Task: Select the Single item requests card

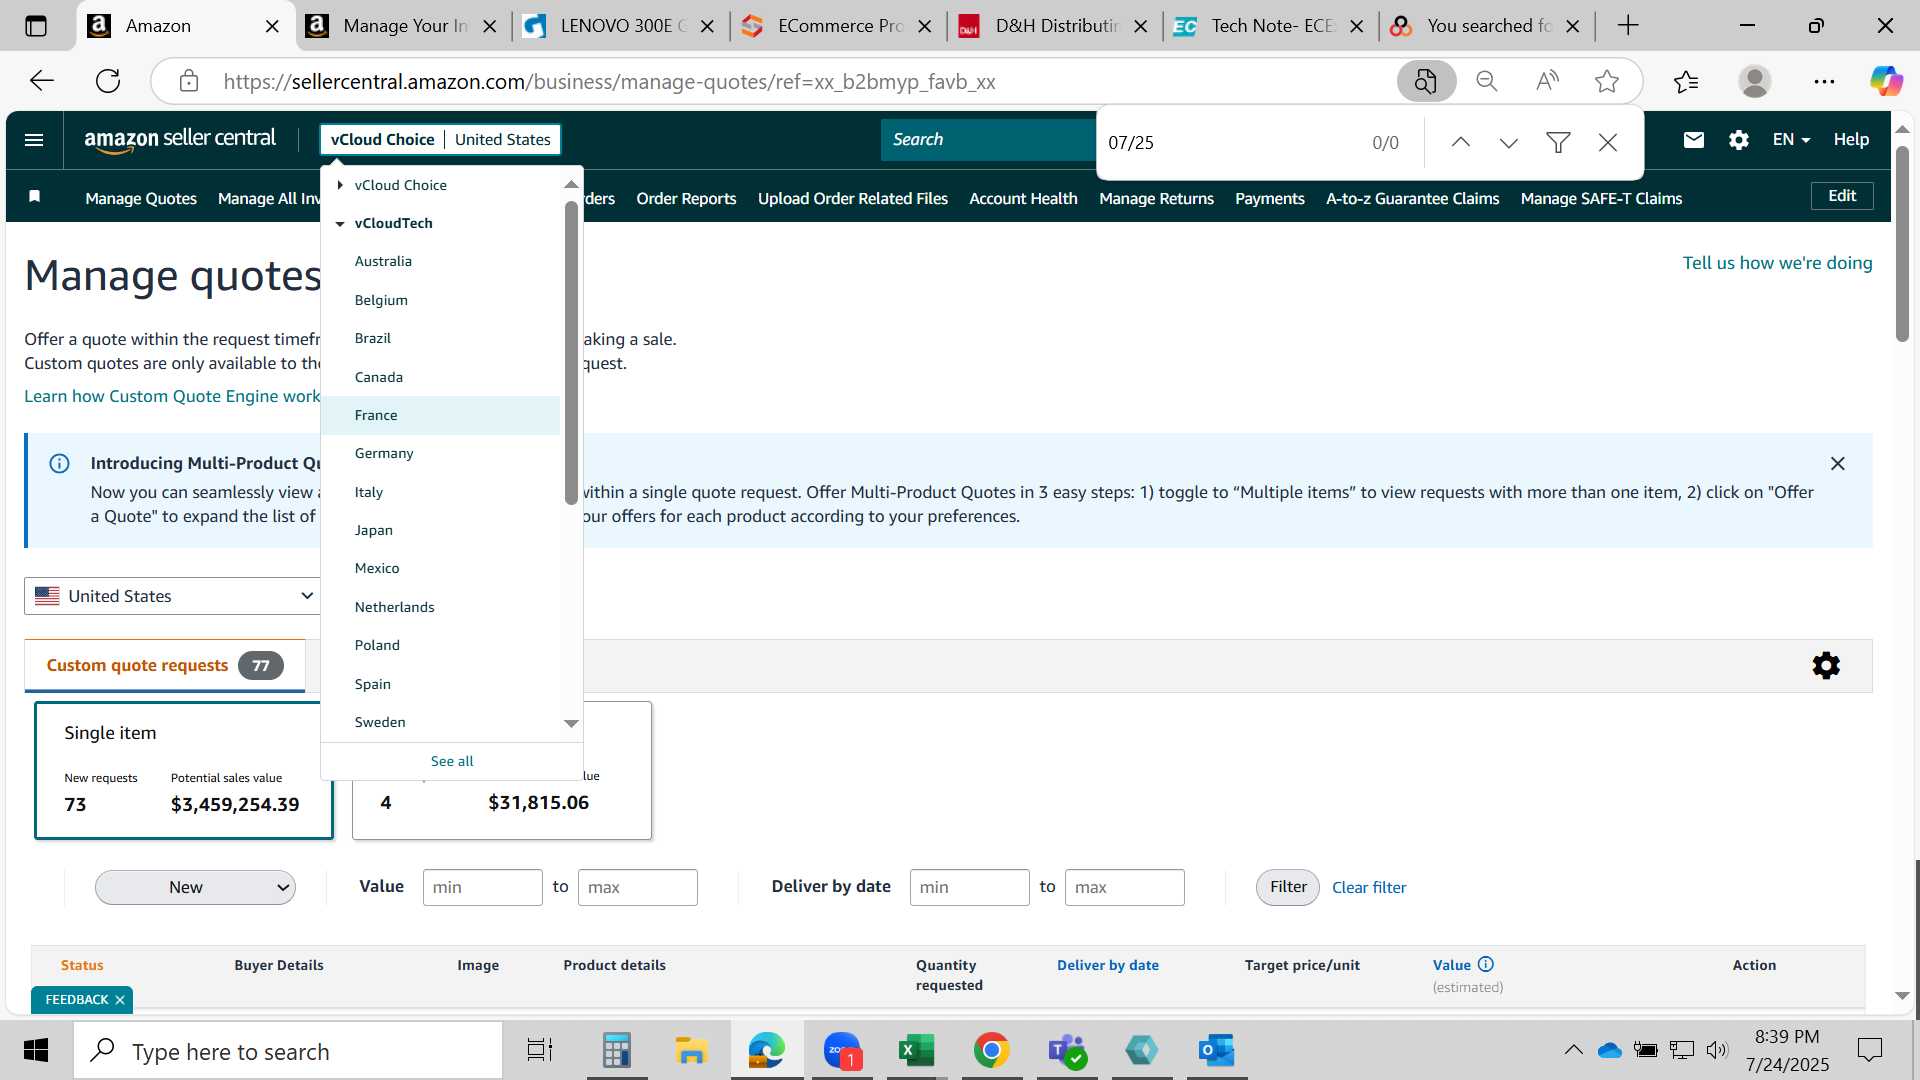Action: 184,770
